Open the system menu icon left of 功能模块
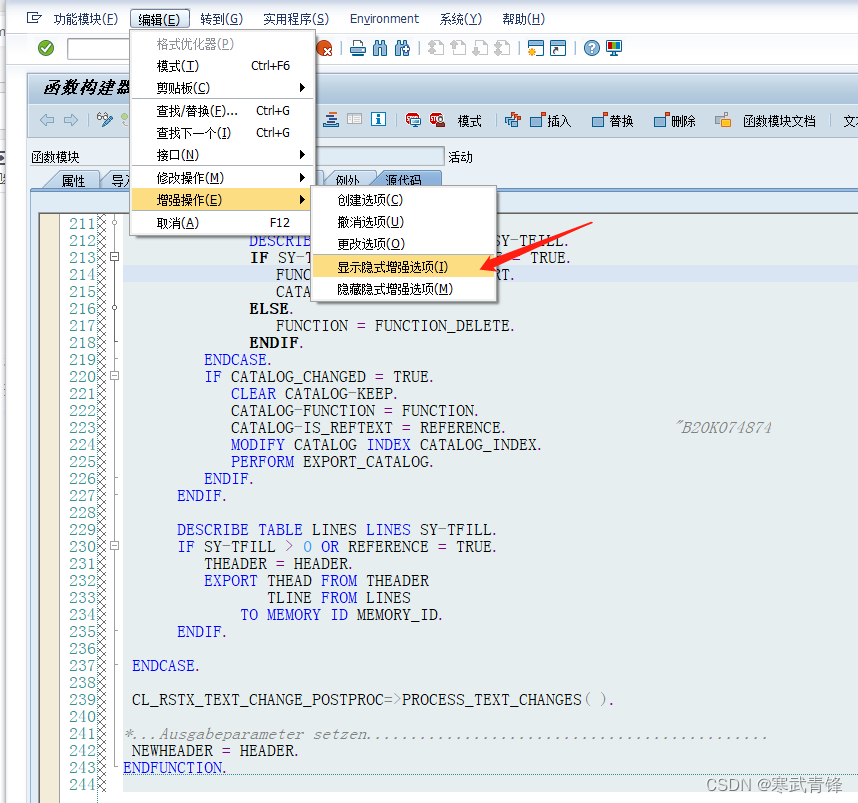Viewport: 858px width, 803px height. (x=34, y=19)
